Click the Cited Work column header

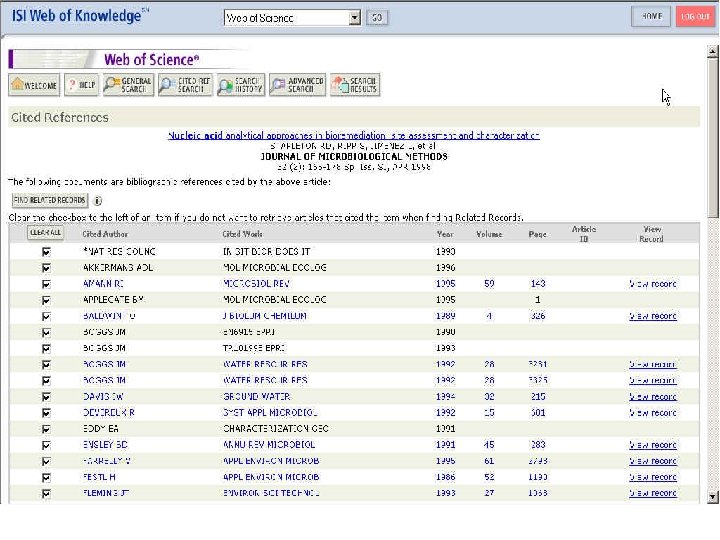[242, 234]
